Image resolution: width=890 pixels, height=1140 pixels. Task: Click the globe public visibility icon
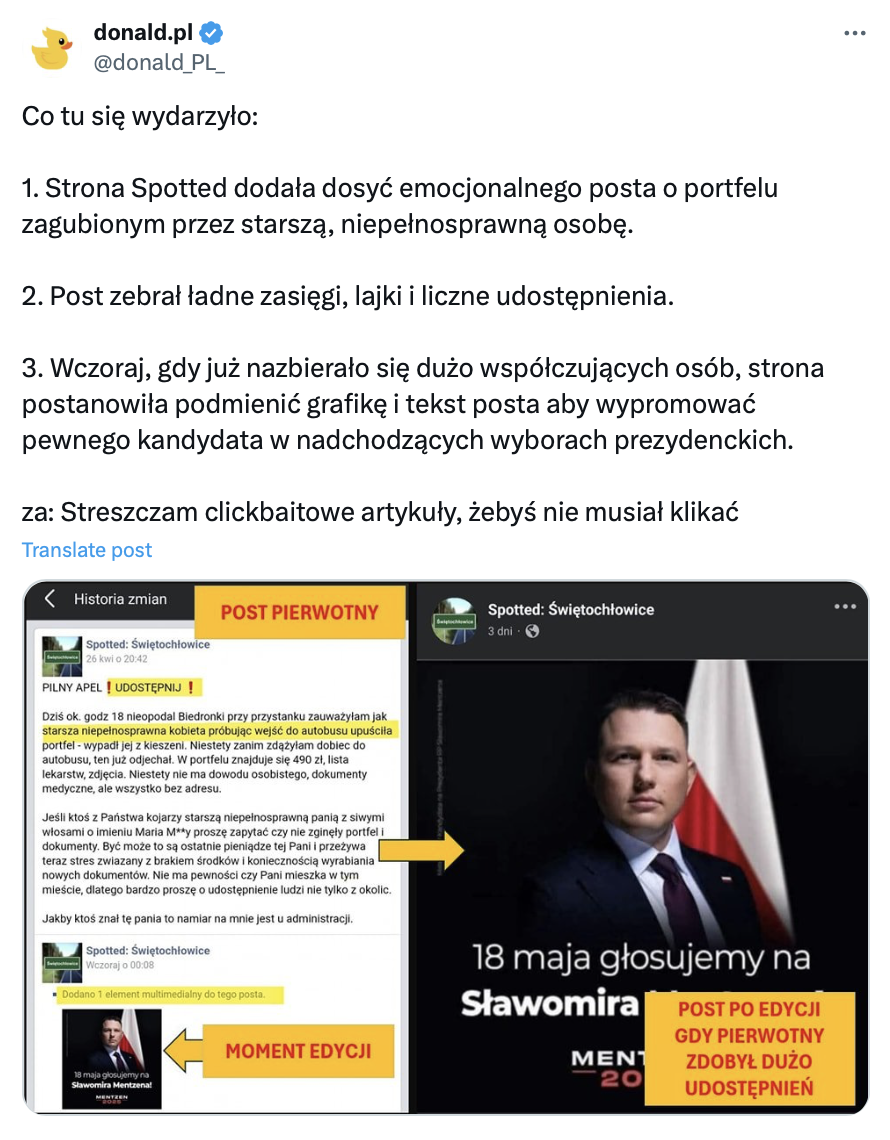click(532, 631)
